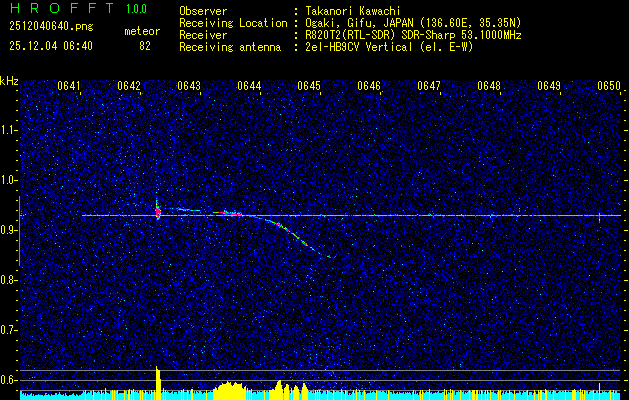Click the R820T2(RTL-SDR) SDR-Sharp receiver value
Viewport: 629px width, 400px height.
(412, 35)
